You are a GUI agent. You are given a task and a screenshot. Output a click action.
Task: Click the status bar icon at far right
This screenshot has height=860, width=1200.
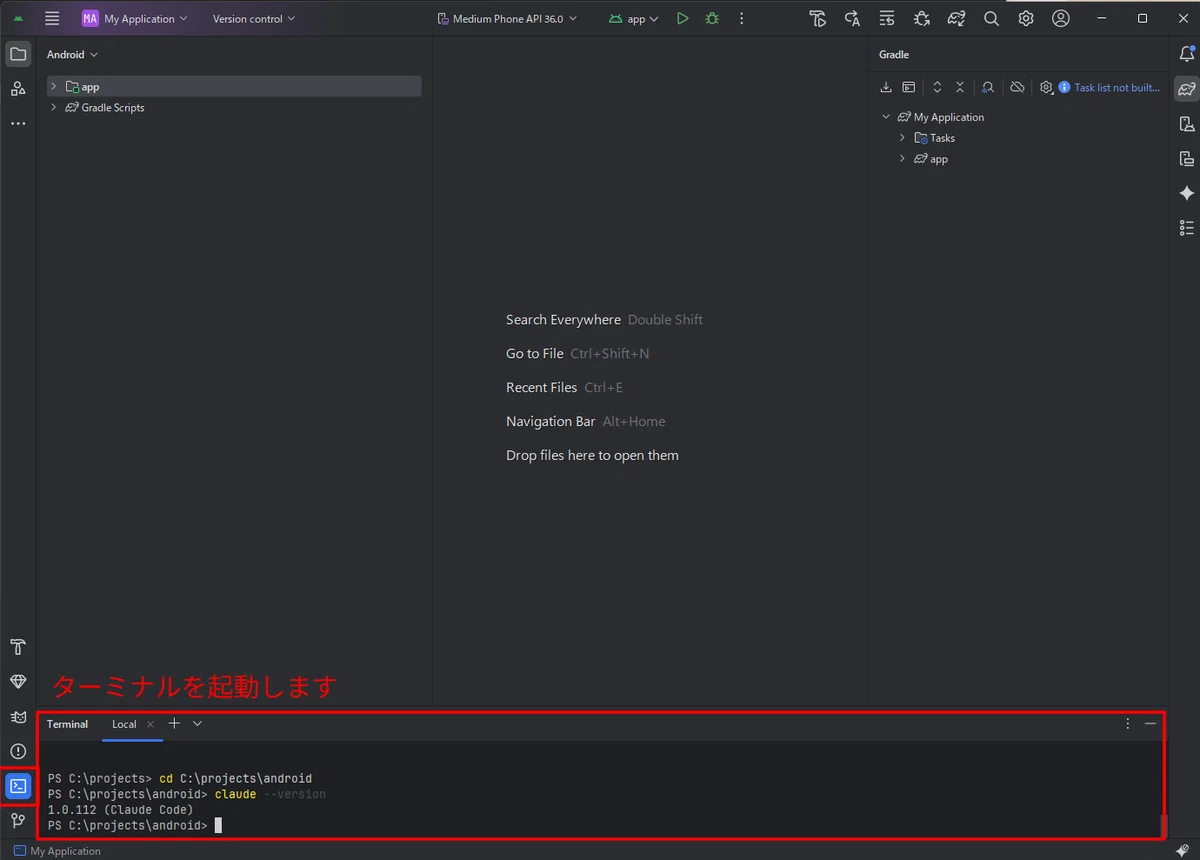click(1183, 851)
